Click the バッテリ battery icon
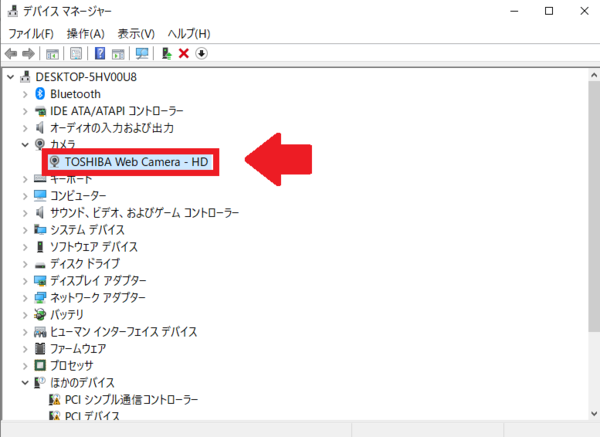 pos(40,315)
